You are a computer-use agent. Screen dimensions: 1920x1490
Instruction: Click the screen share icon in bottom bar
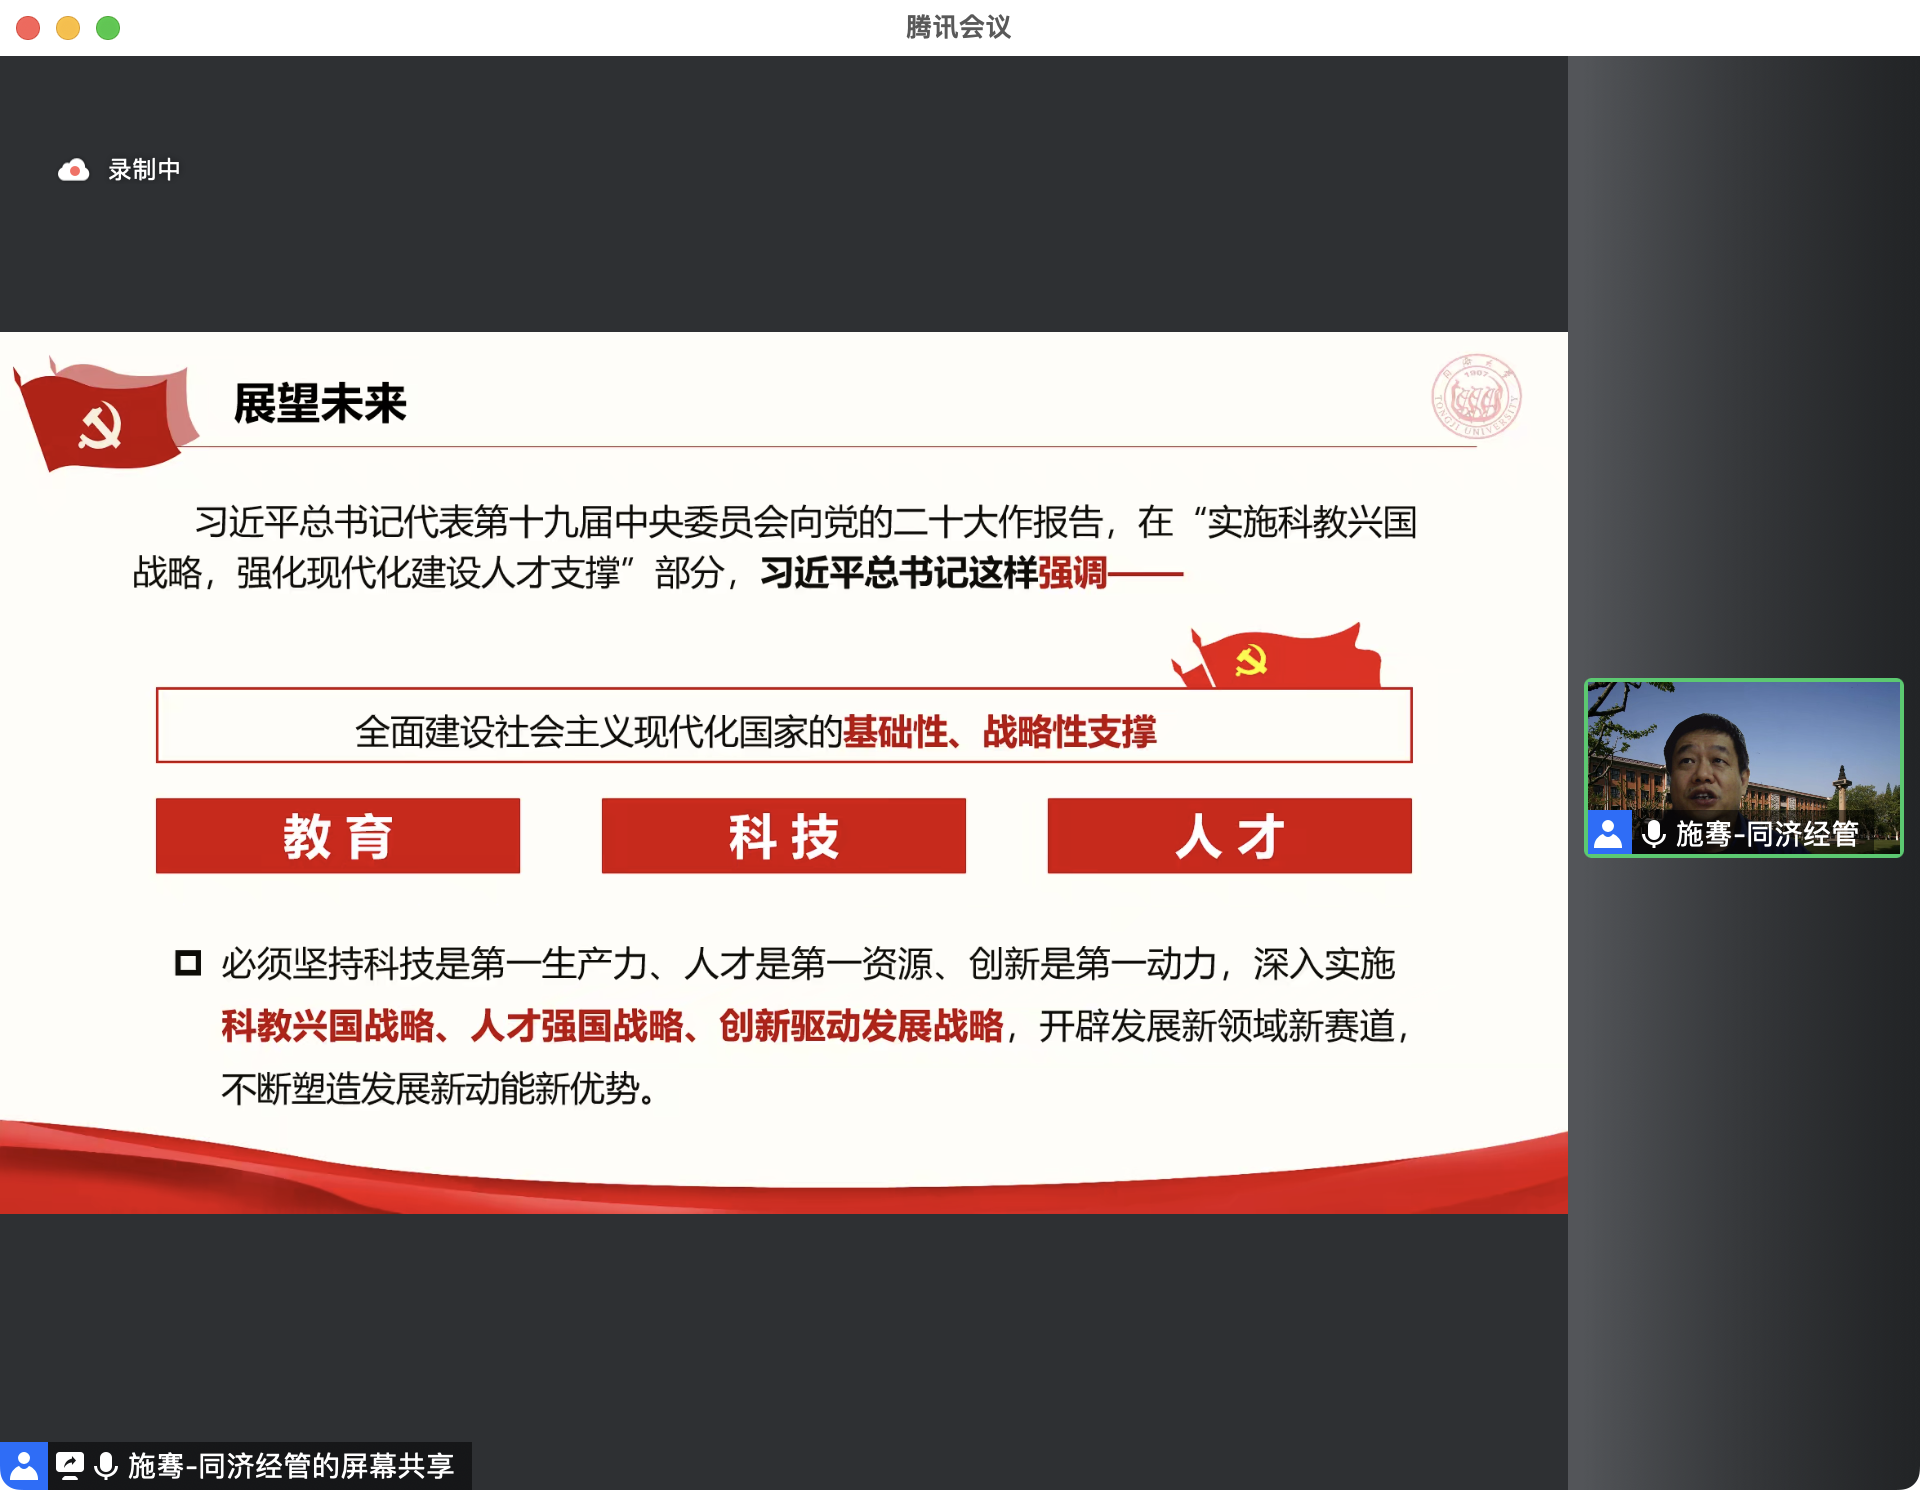click(70, 1466)
